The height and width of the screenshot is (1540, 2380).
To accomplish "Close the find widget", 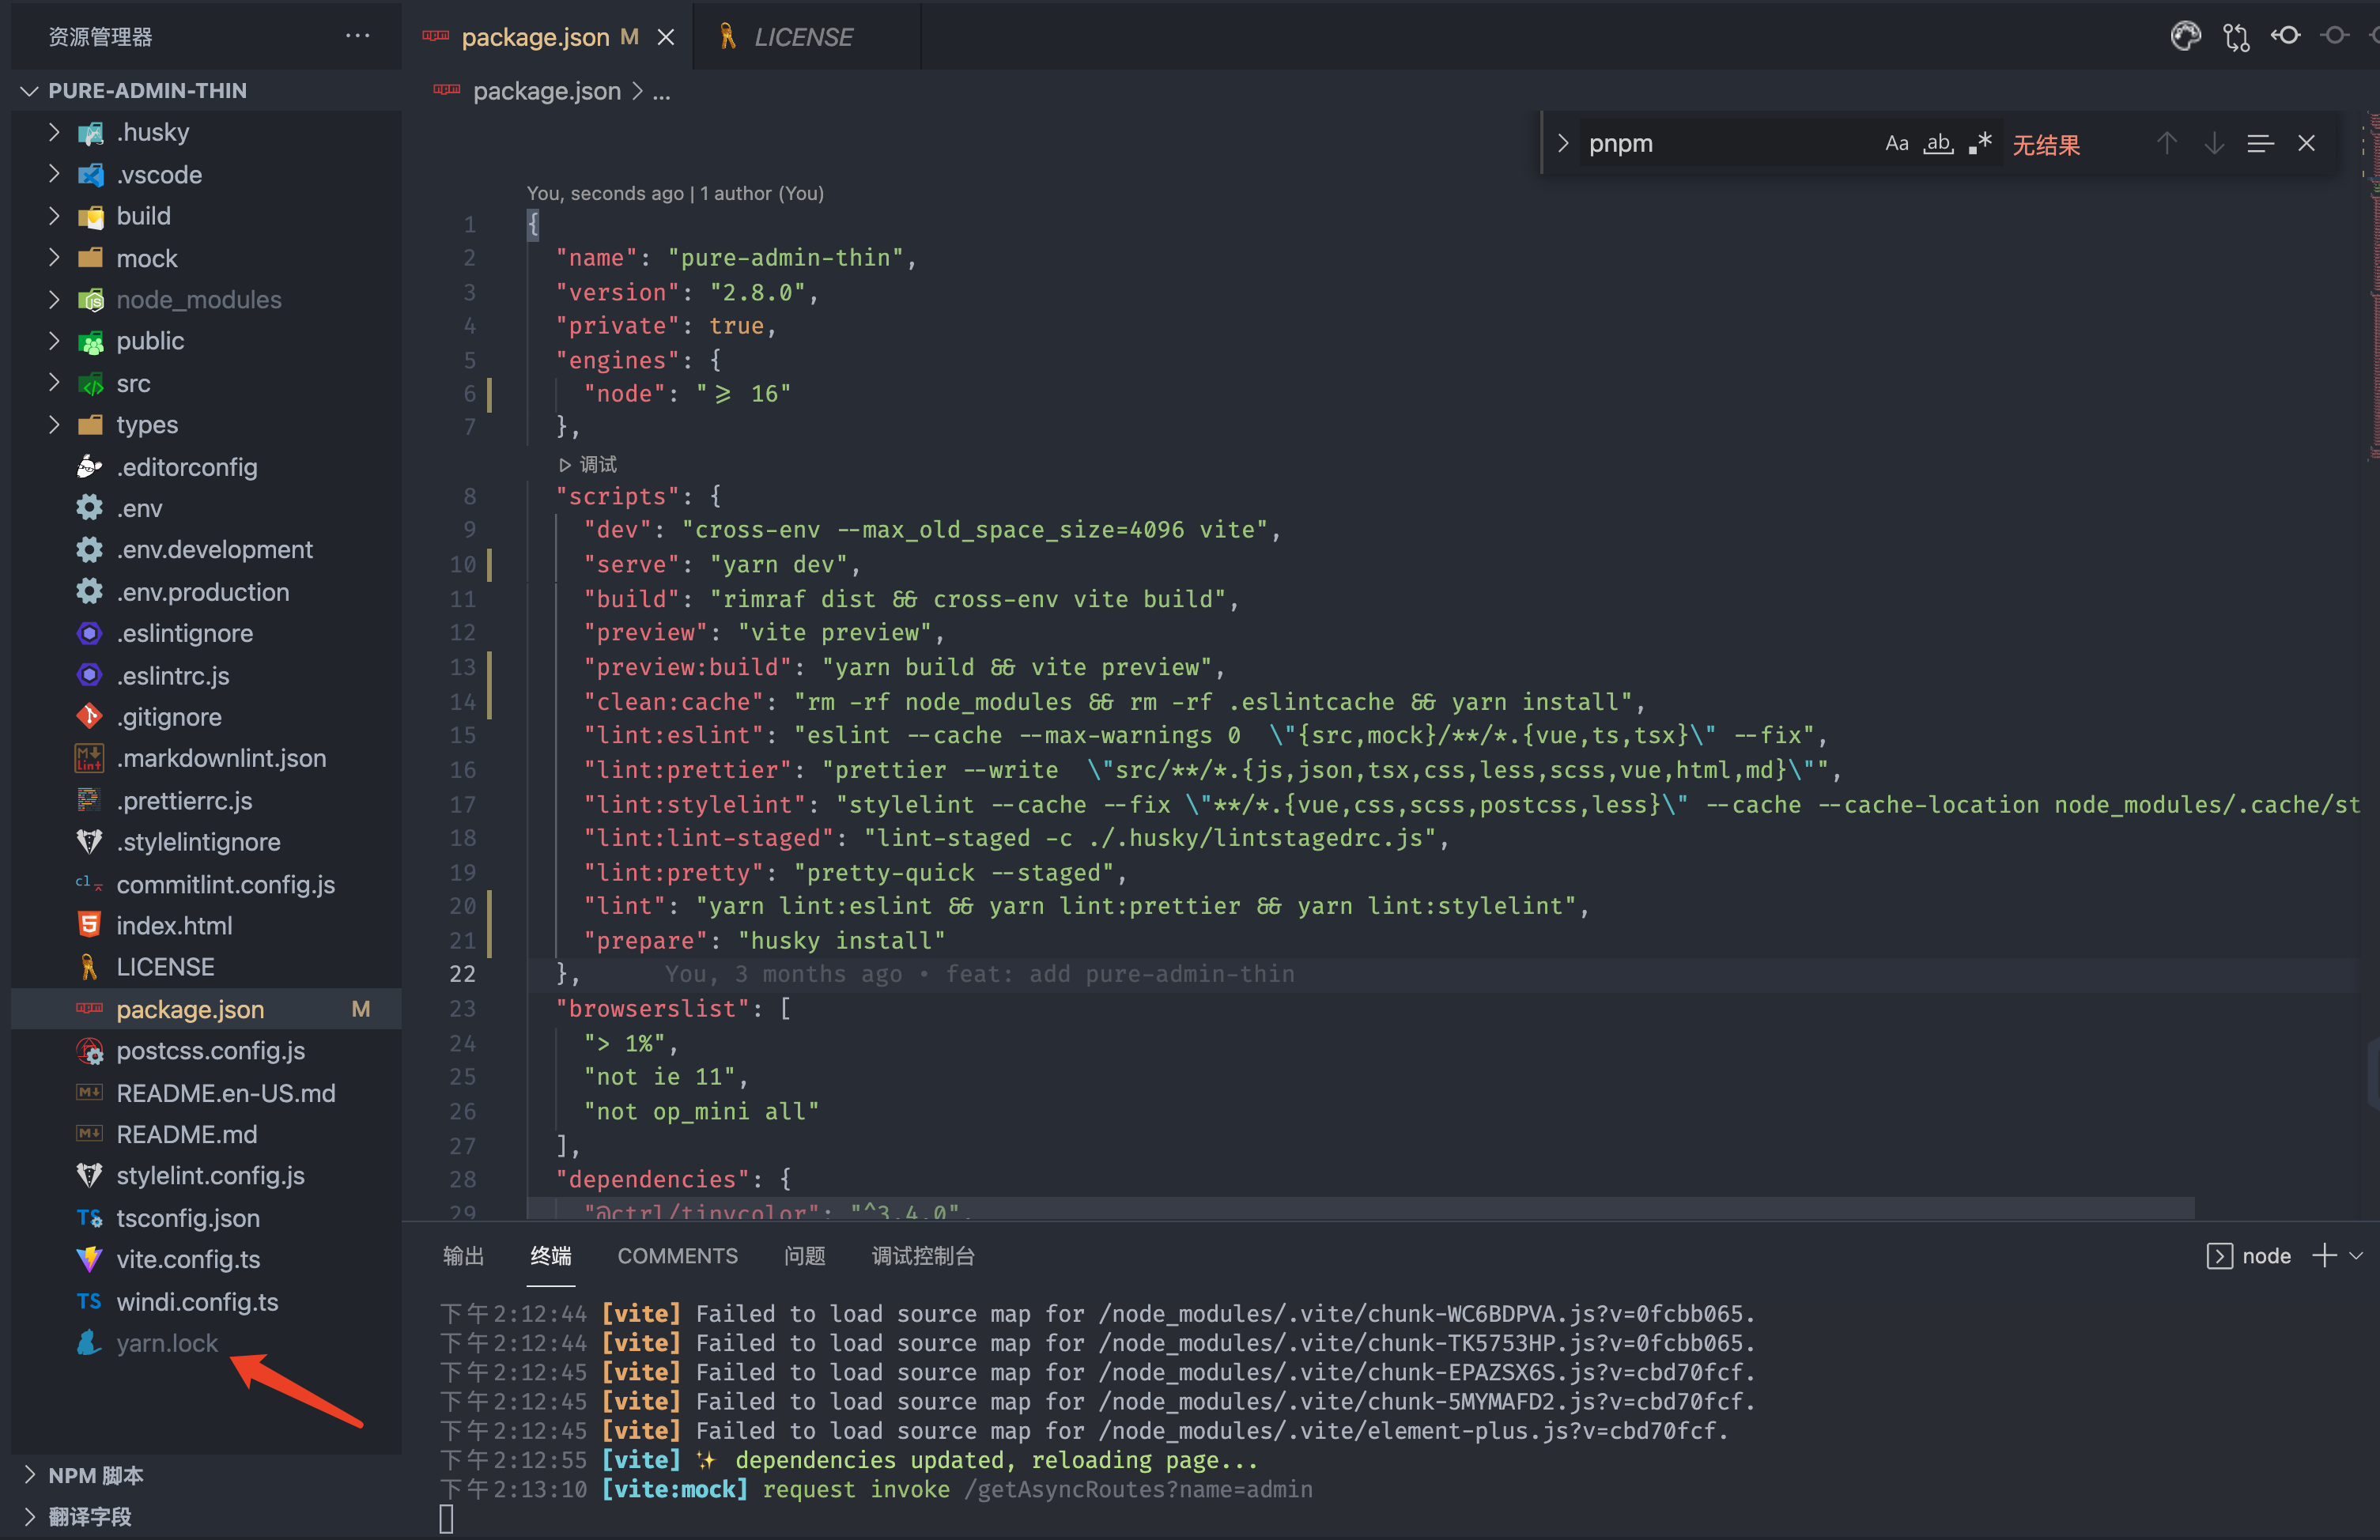I will pos(2307,144).
